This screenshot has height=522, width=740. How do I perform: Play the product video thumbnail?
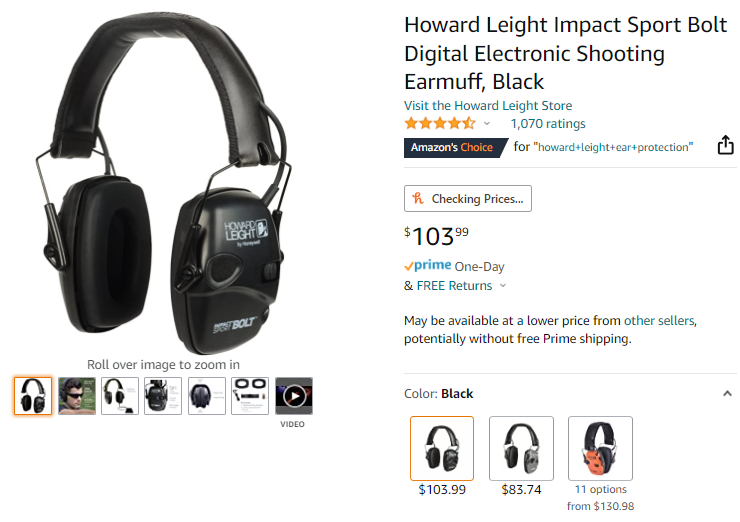(x=294, y=396)
